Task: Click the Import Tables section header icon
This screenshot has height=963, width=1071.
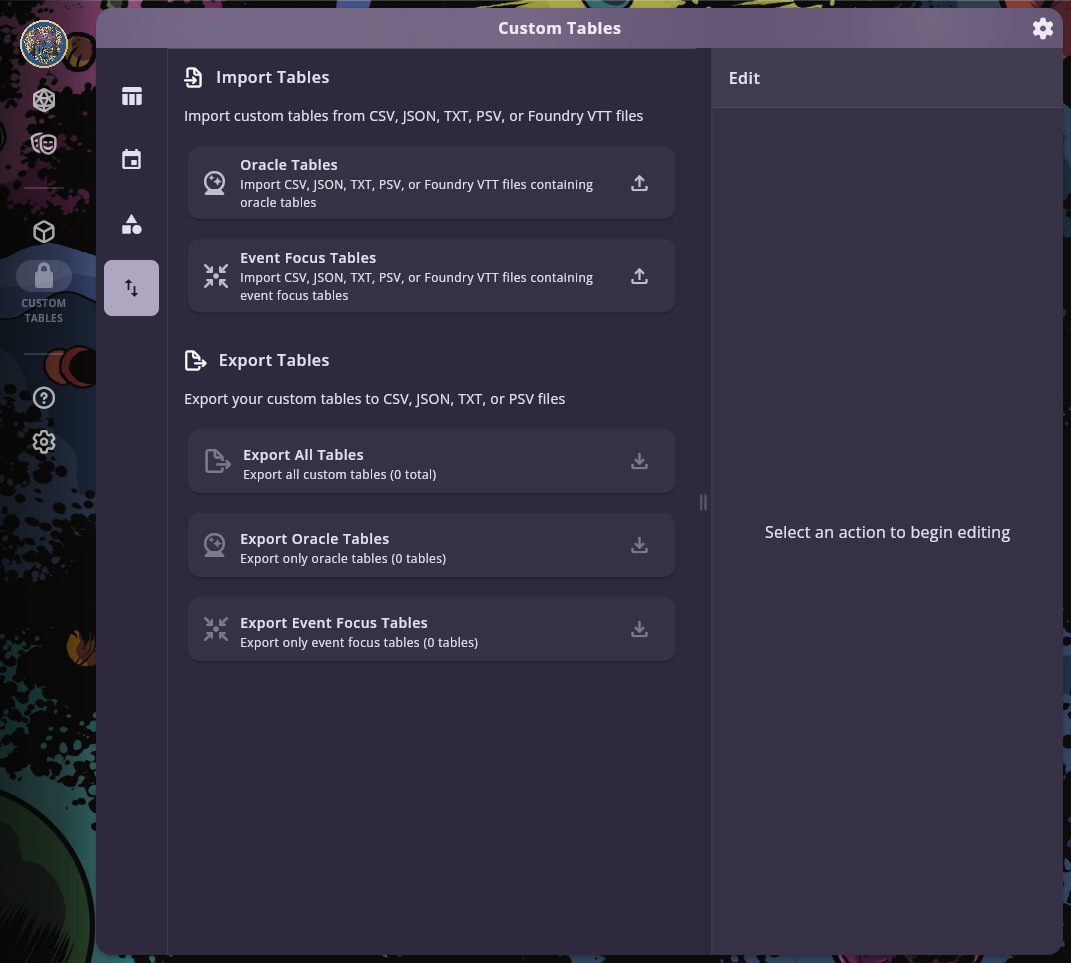Action: click(193, 77)
